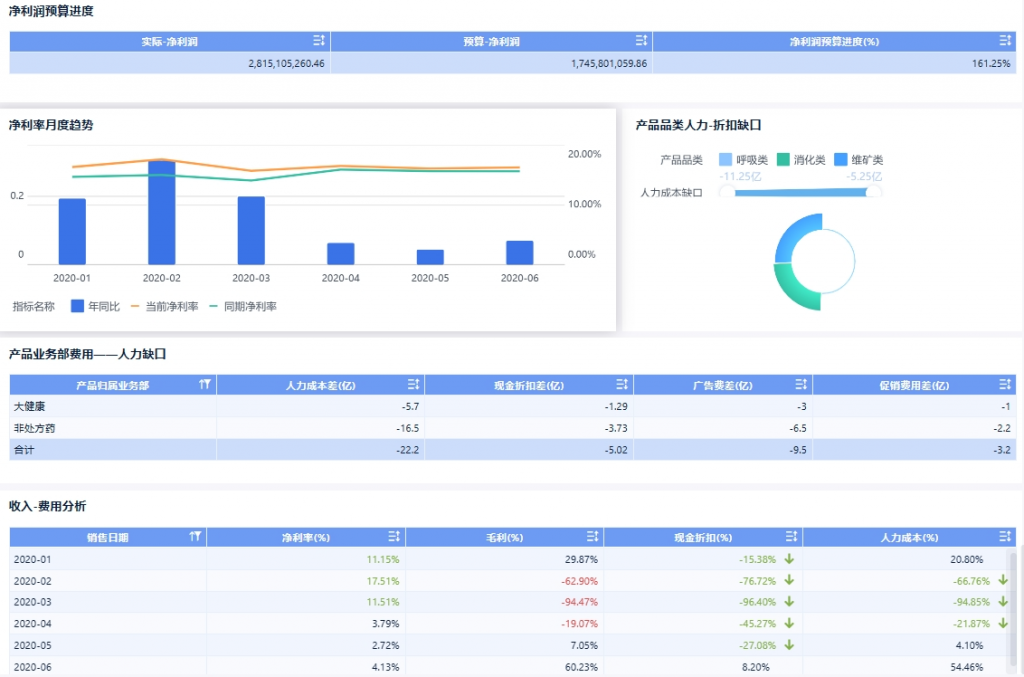Open sort menu on 广告费差(亿) column
The width and height of the screenshot is (1024, 677).
(x=801, y=385)
